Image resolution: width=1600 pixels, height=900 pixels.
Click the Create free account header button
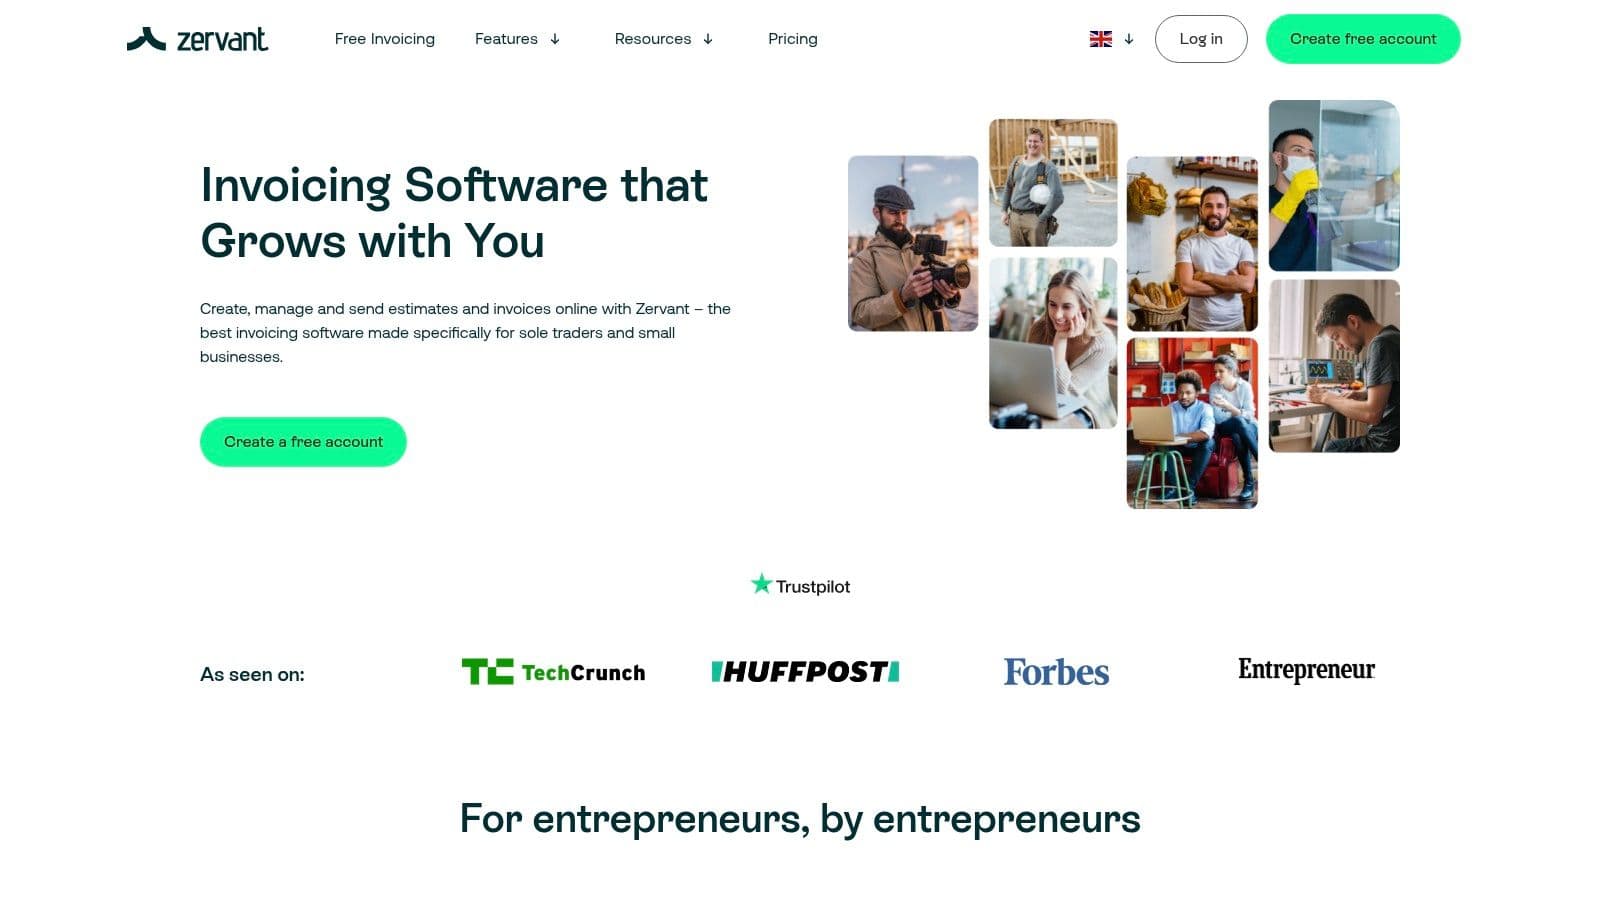(1363, 39)
